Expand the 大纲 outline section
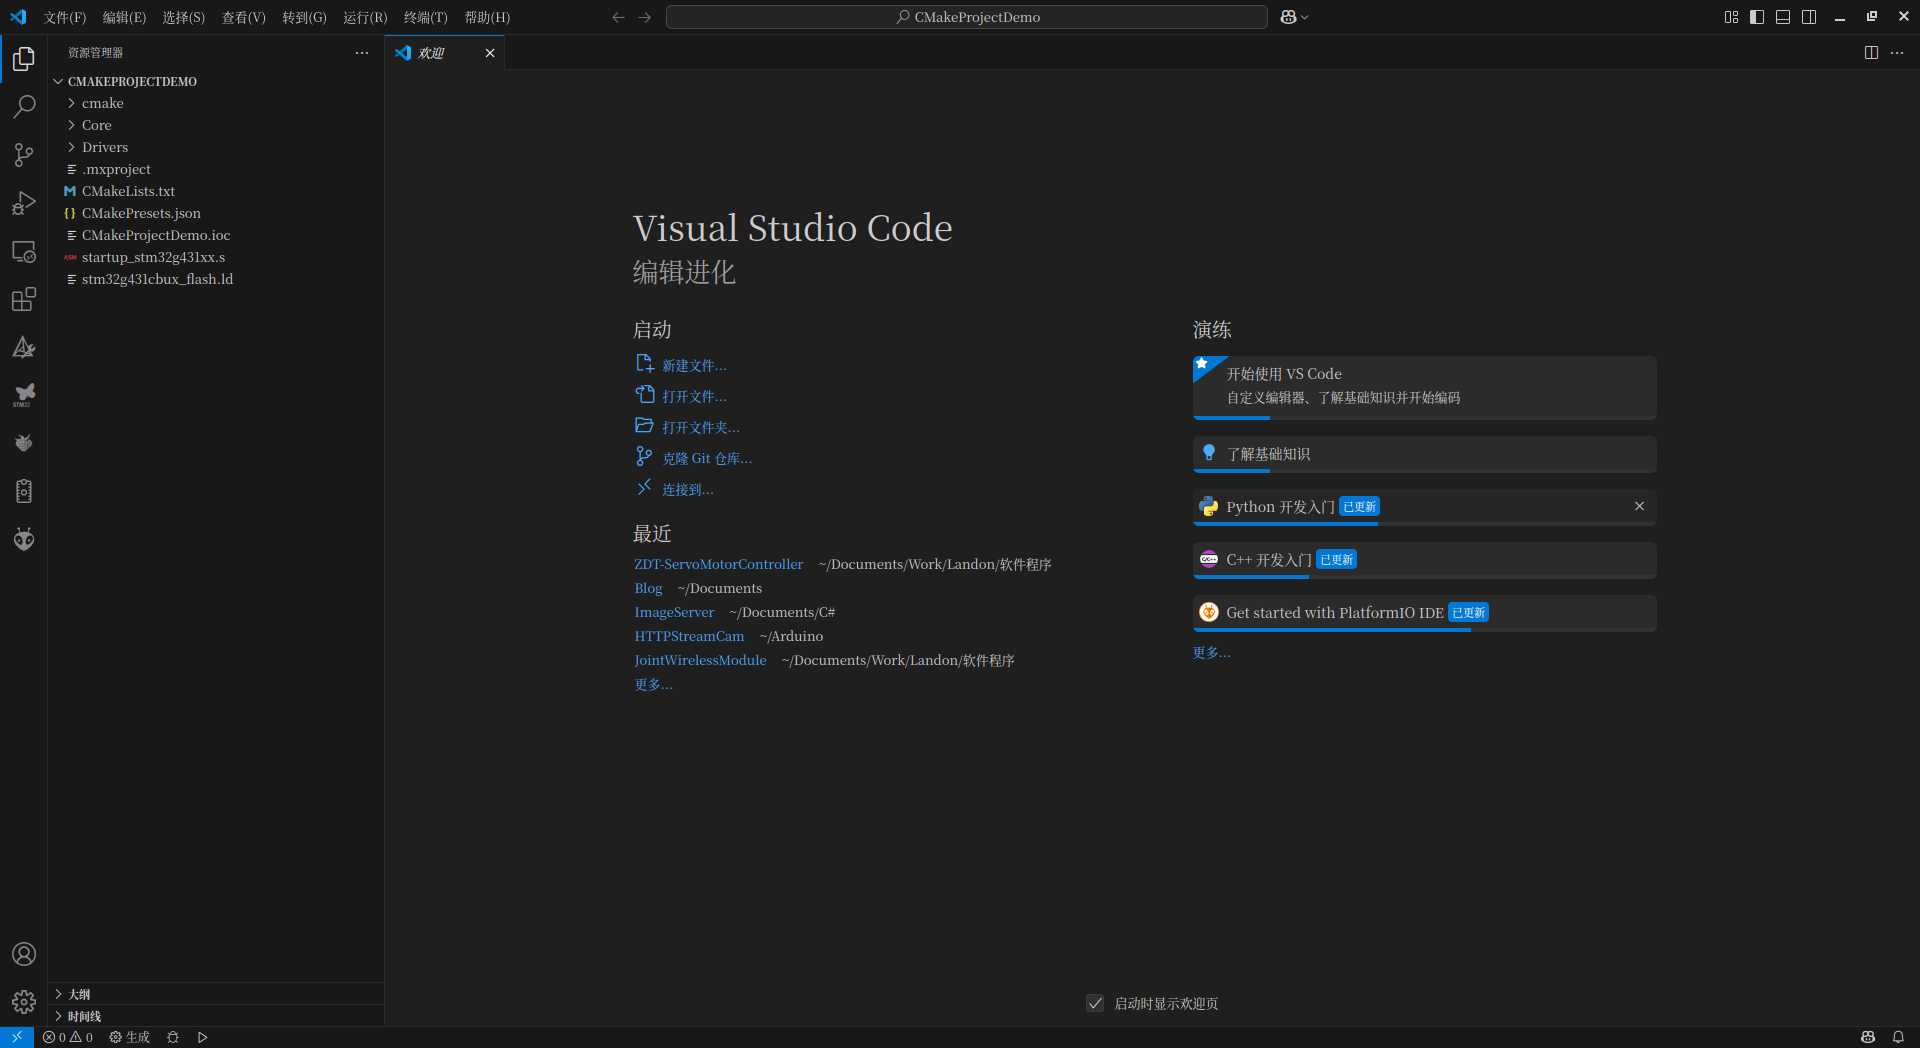Screen dimensions: 1920x1048 [216, 994]
